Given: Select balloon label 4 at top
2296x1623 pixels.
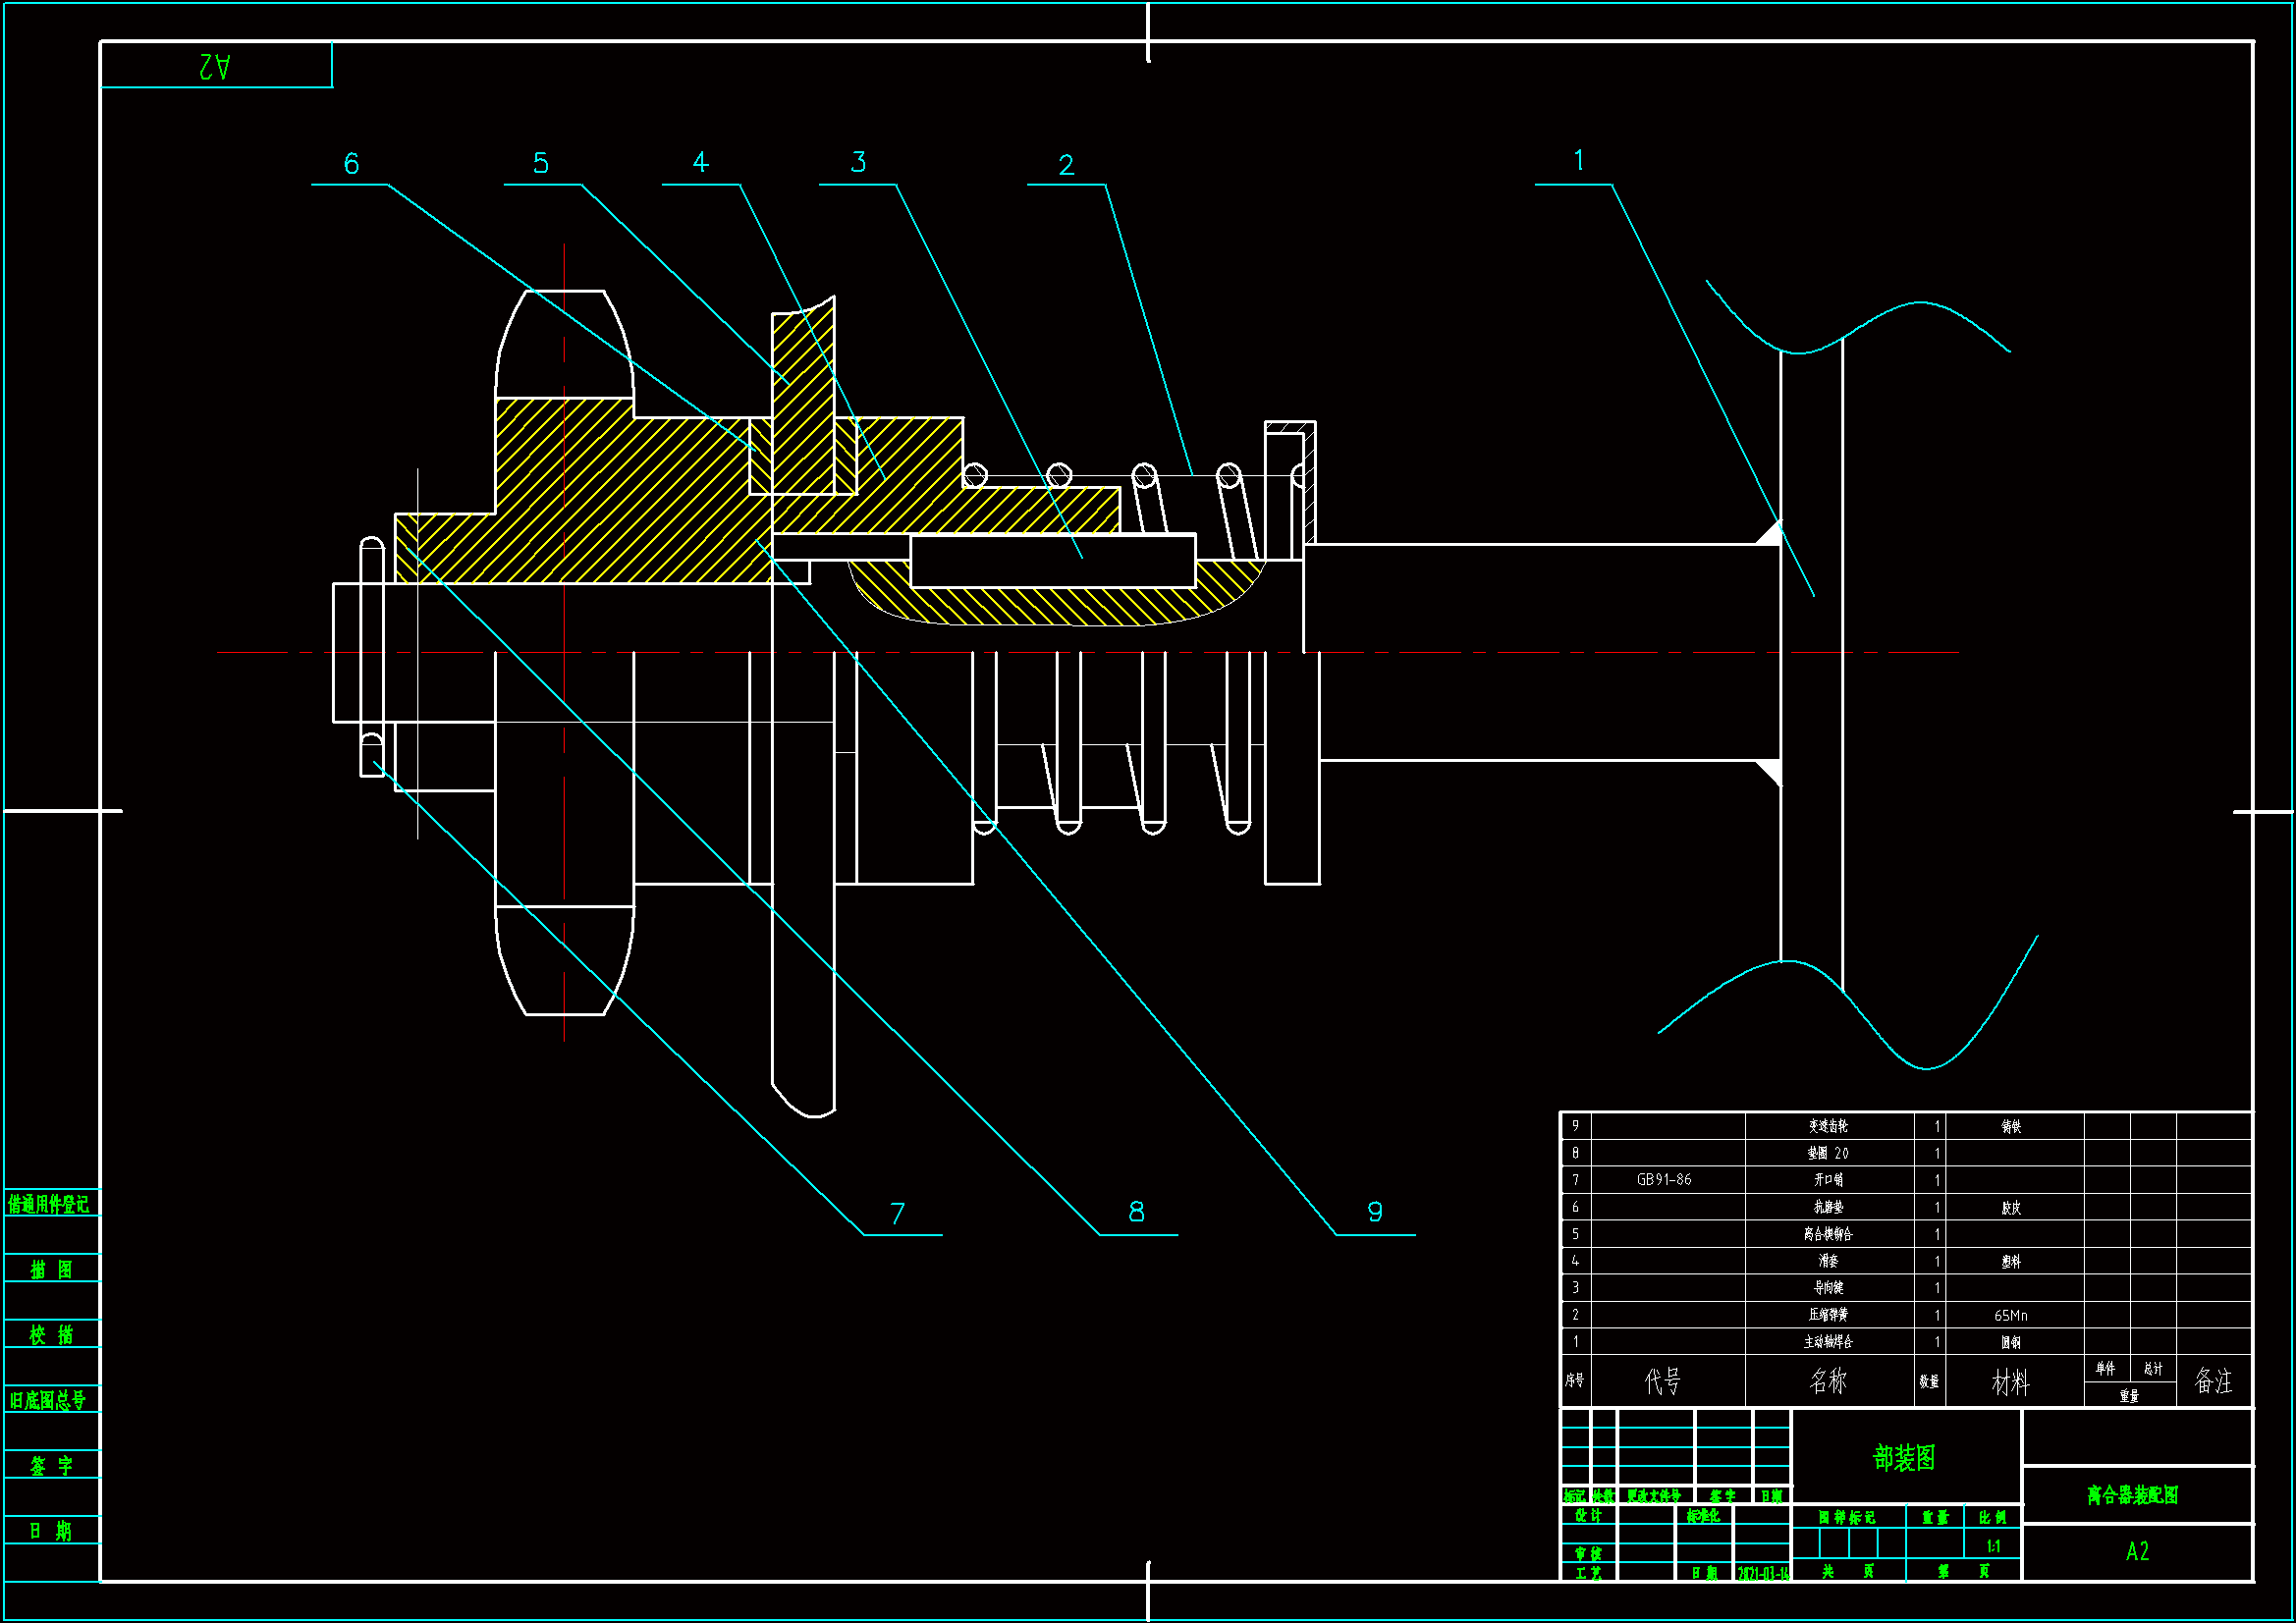Looking at the screenshot, I should pos(700,162).
